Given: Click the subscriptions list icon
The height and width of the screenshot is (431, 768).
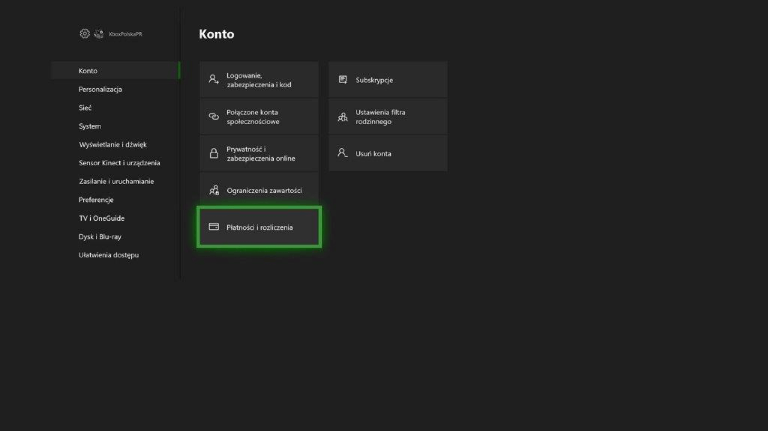Looking at the screenshot, I should click(x=343, y=79).
